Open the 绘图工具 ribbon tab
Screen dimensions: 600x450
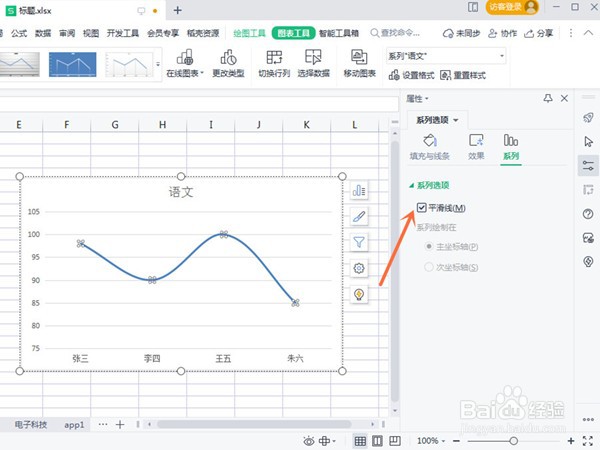(249, 33)
